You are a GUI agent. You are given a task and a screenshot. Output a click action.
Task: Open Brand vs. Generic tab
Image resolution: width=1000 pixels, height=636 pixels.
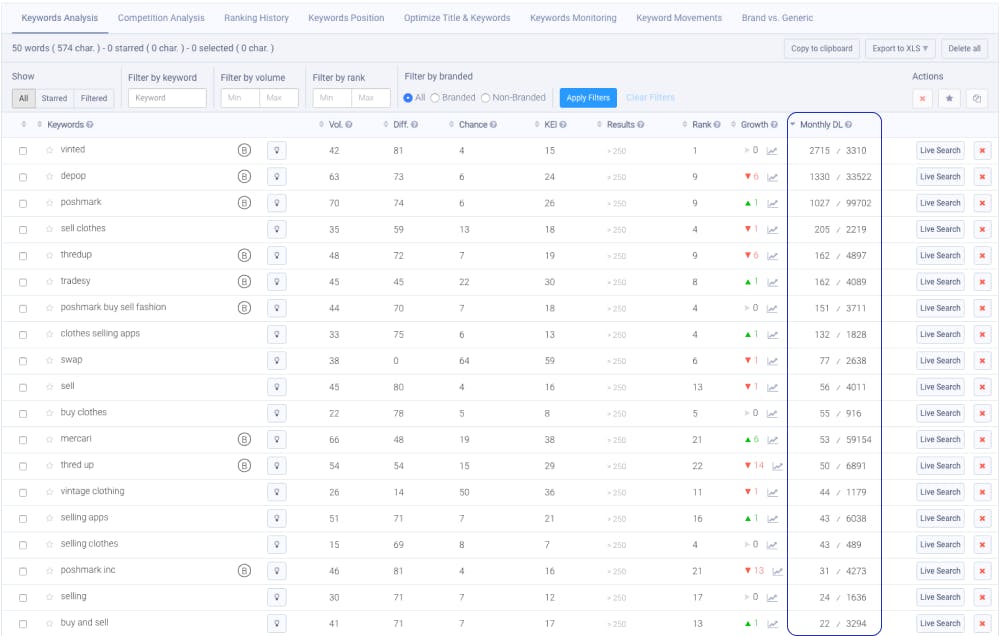tap(777, 18)
